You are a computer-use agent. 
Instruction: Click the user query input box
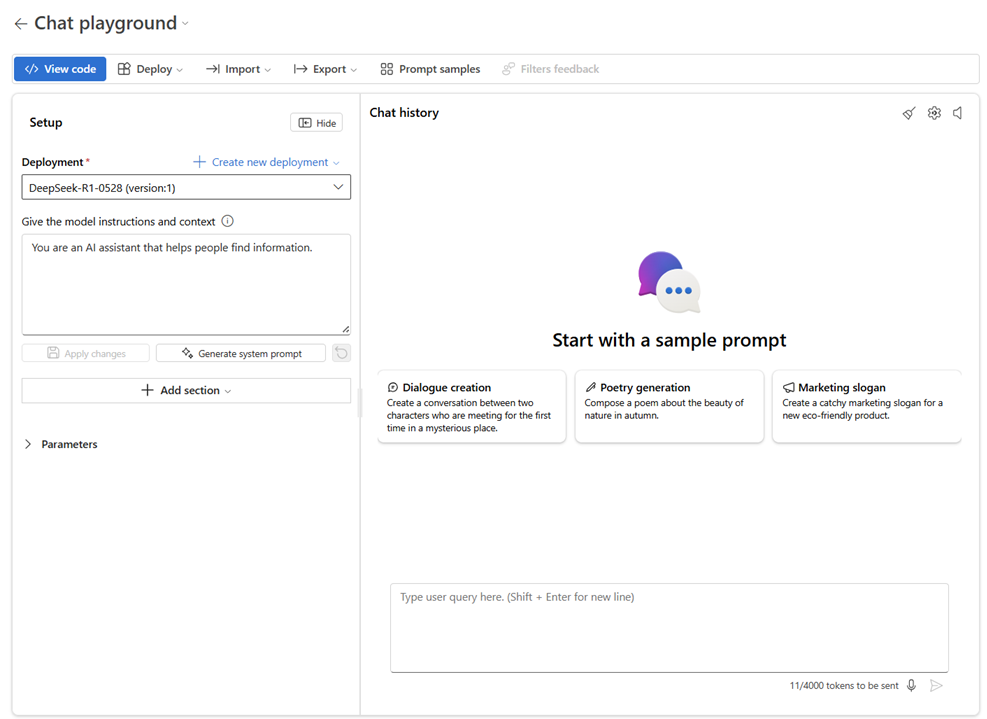pyautogui.click(x=669, y=628)
